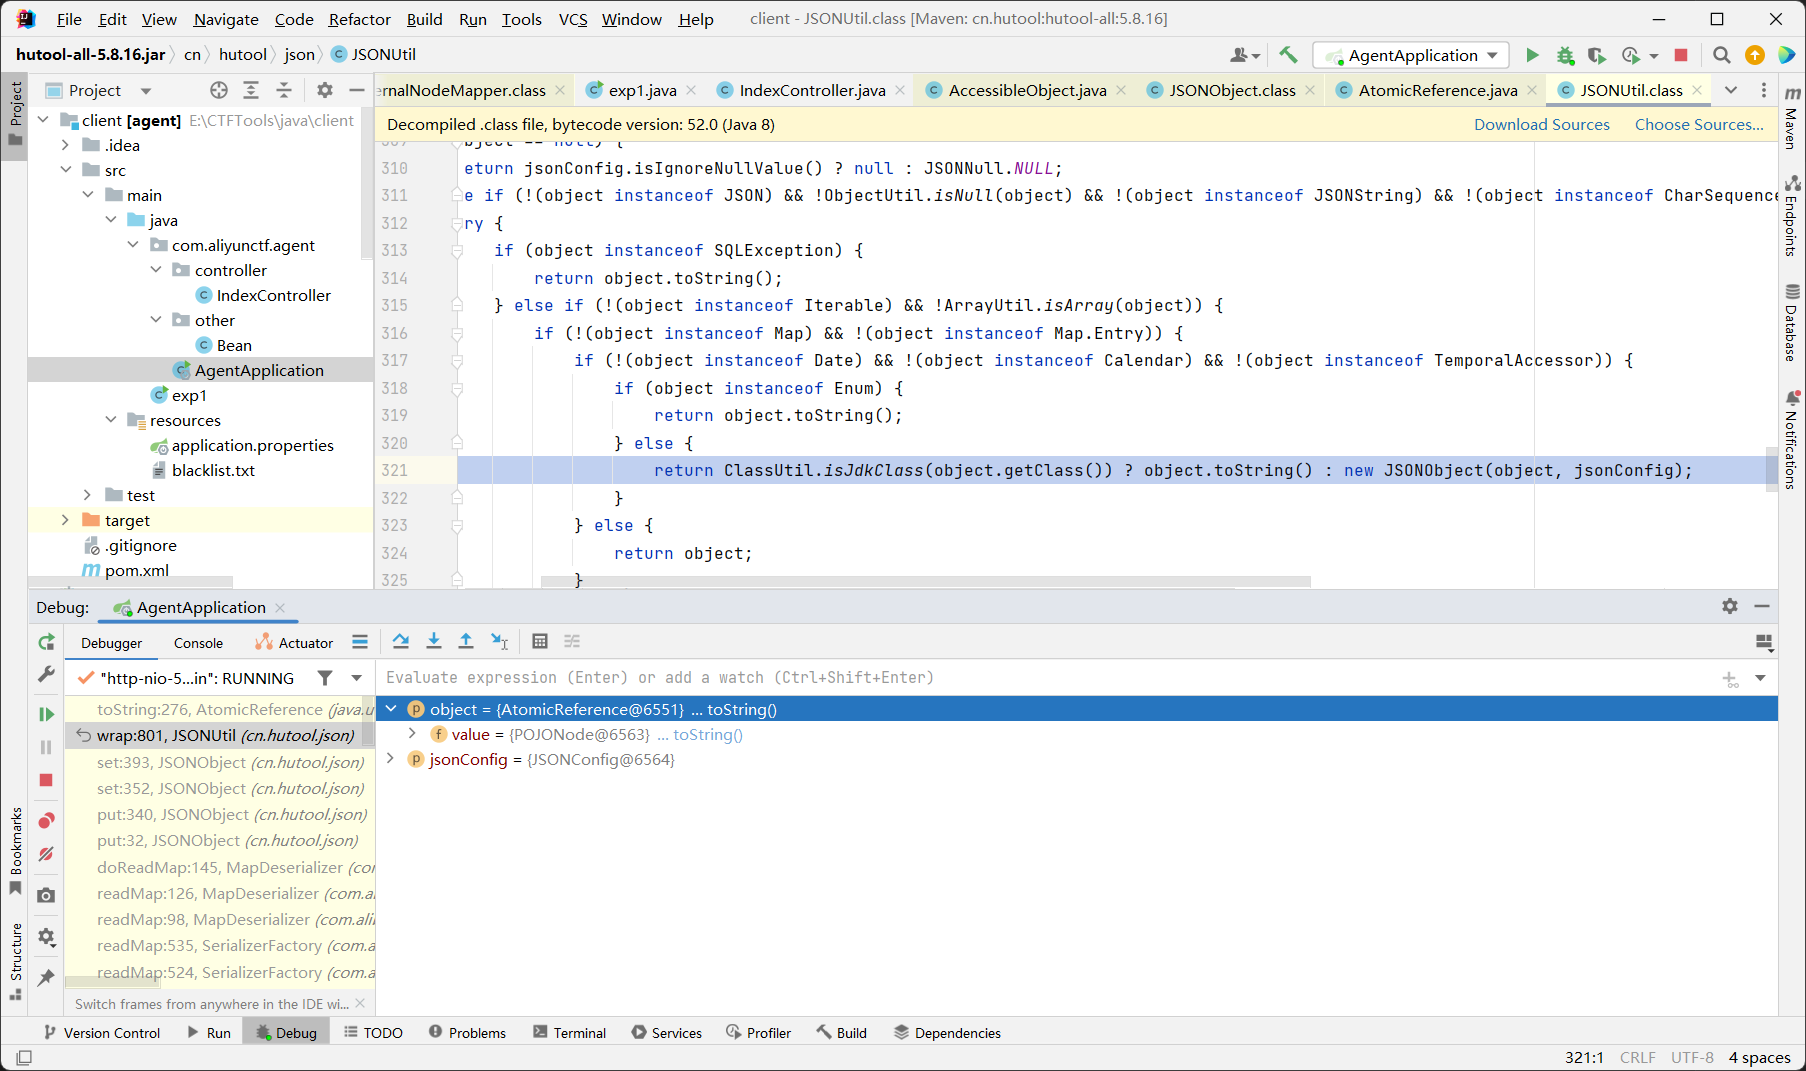1806x1071 pixels.
Task: Resume program in debugger sidebar
Action: (x=46, y=714)
